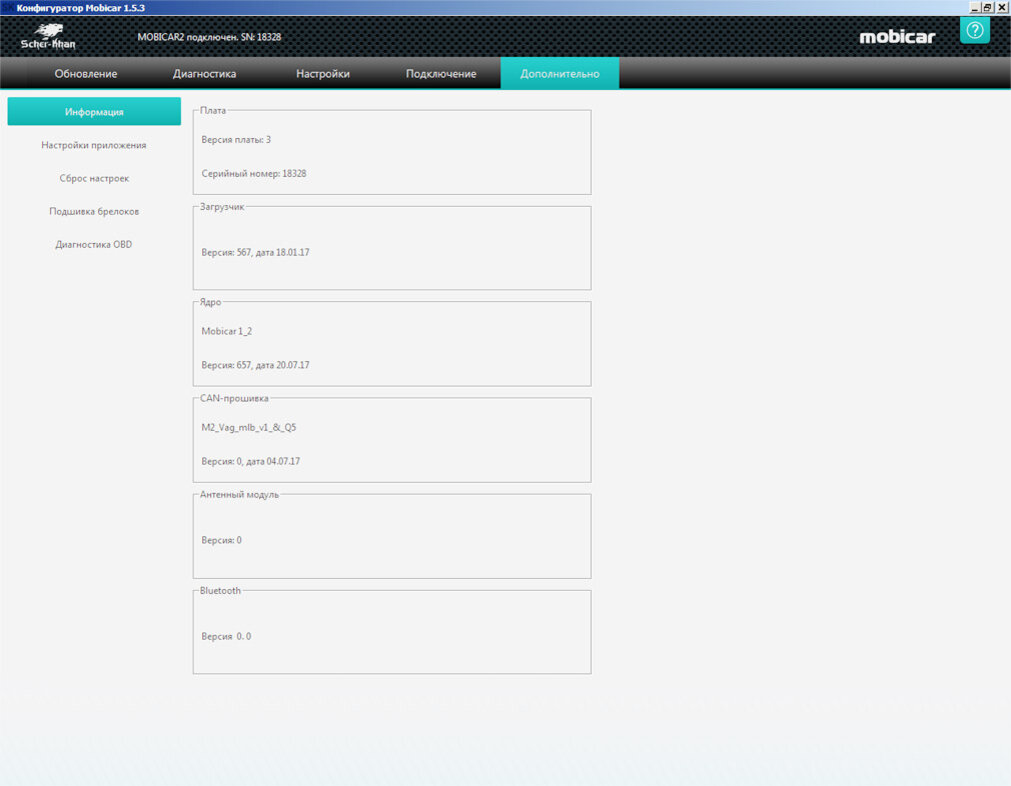Click the CAN firmware date 04.07.17 line
The image size is (1011, 786).
(250, 461)
